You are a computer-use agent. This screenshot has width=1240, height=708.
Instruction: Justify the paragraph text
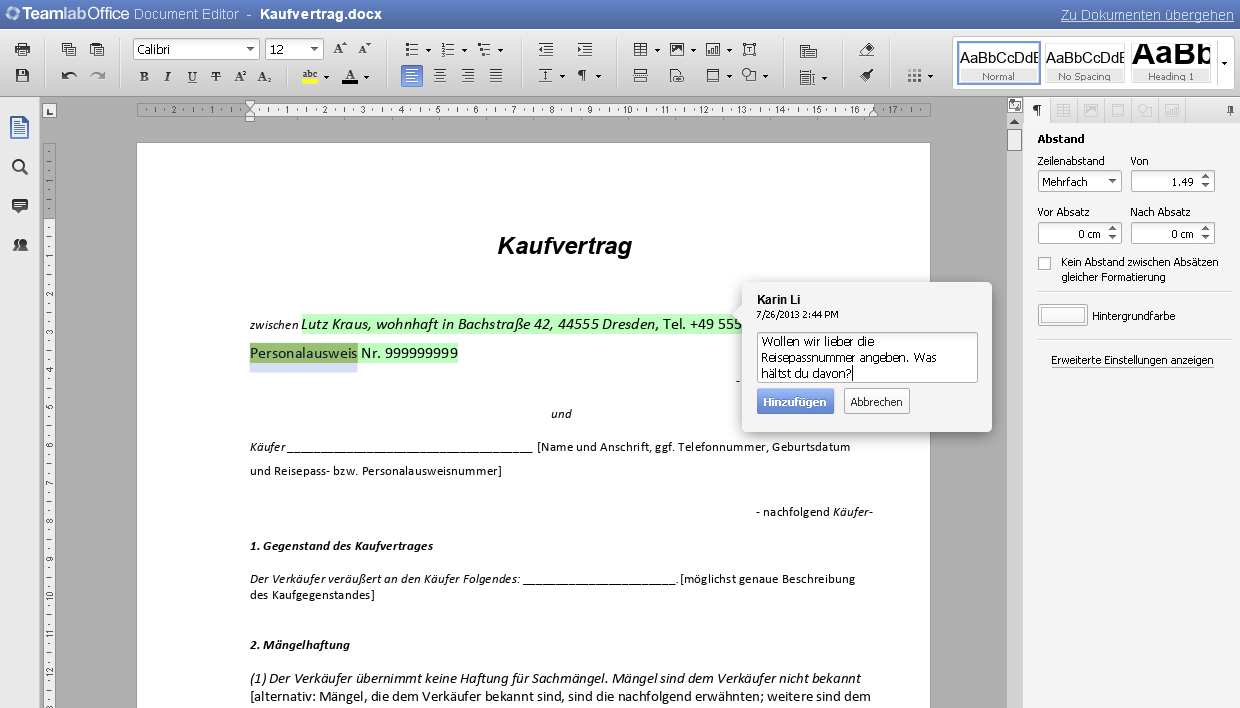(x=496, y=75)
